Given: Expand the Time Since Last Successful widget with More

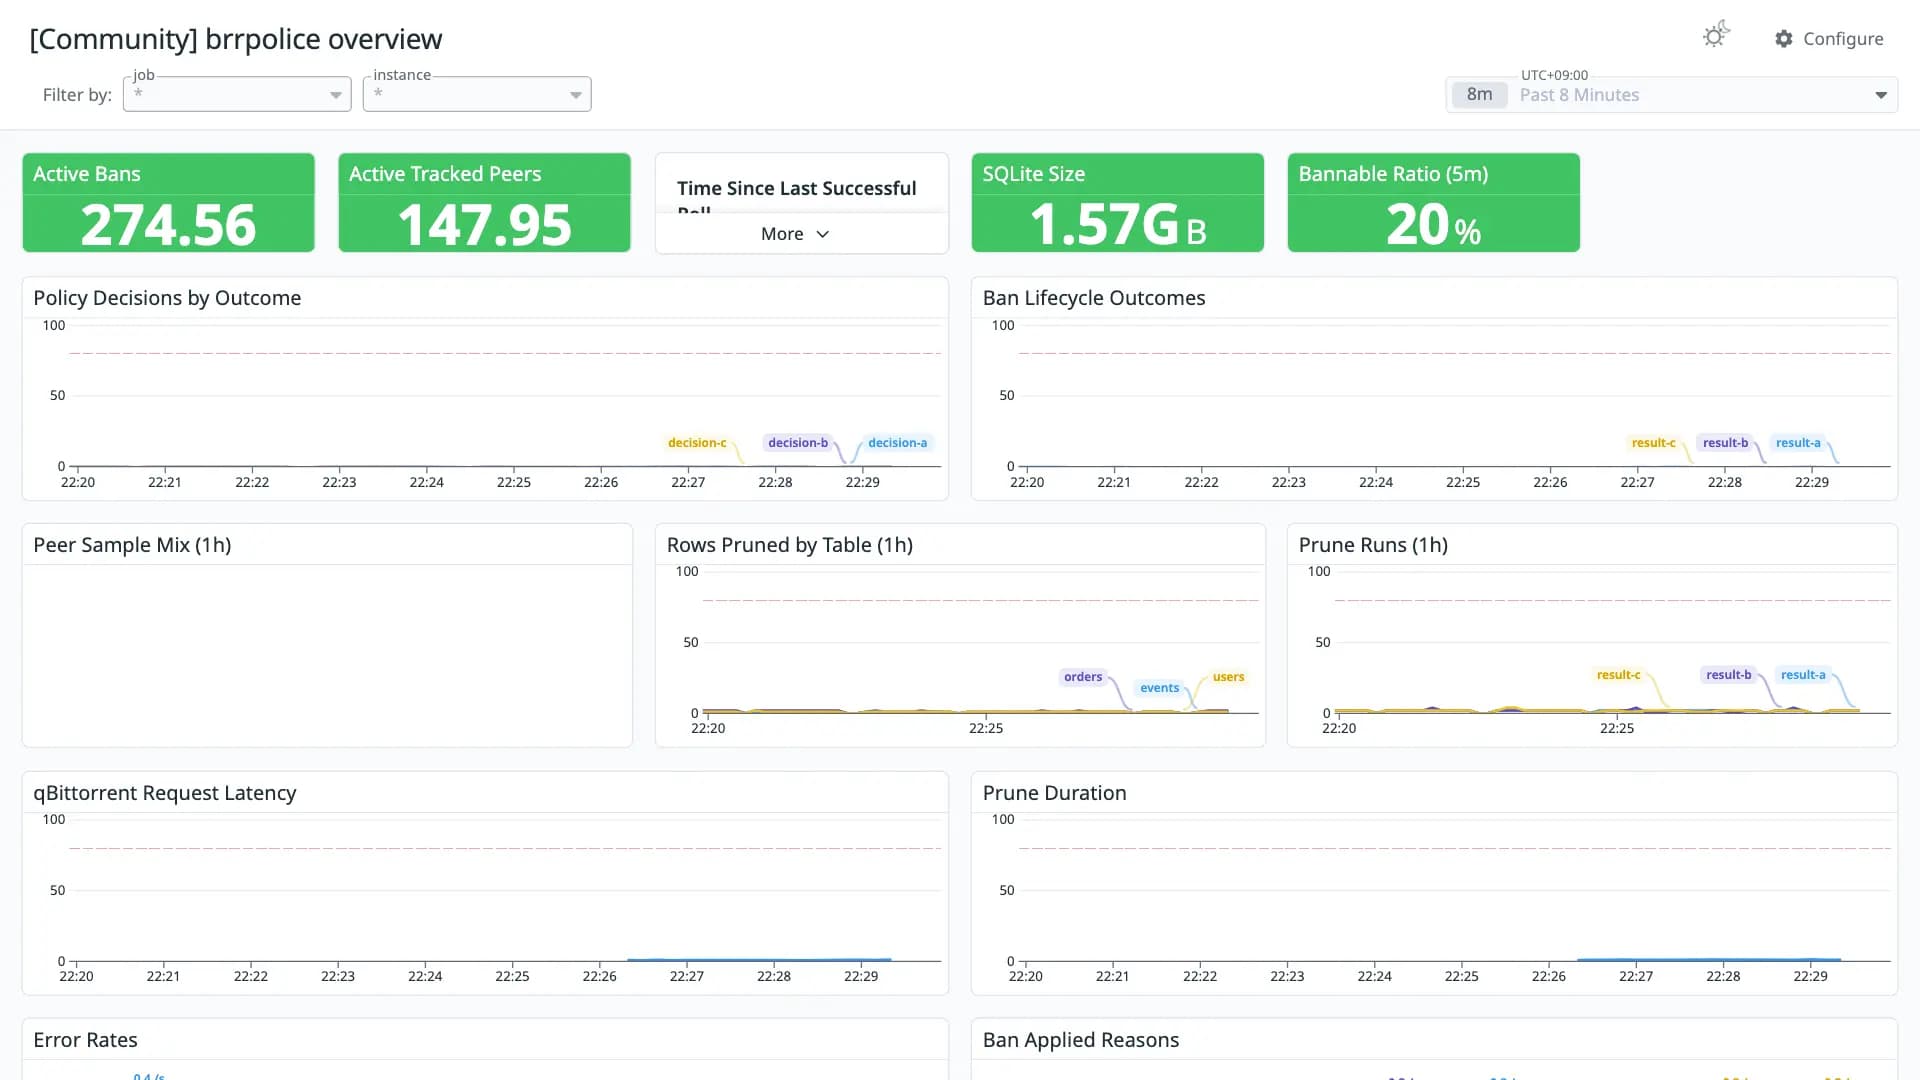Looking at the screenshot, I should click(x=795, y=234).
